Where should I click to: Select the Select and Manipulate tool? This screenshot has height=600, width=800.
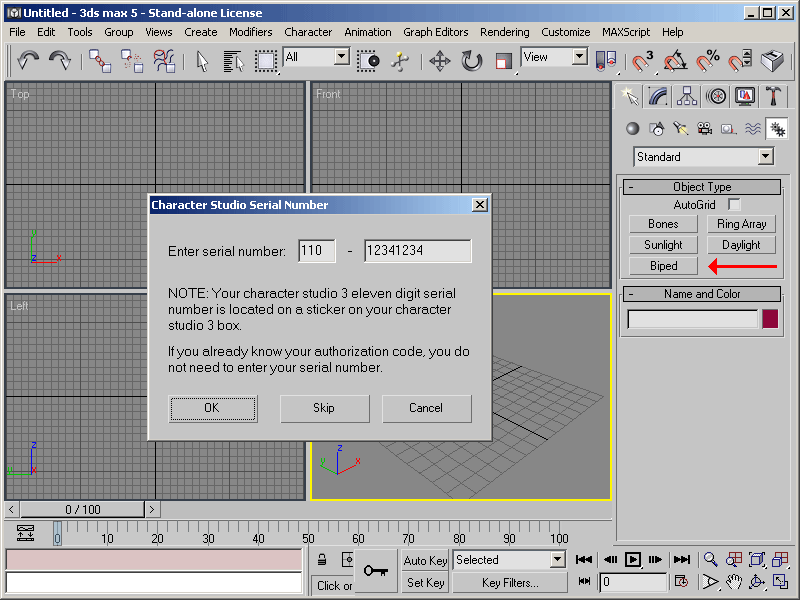[x=400, y=61]
